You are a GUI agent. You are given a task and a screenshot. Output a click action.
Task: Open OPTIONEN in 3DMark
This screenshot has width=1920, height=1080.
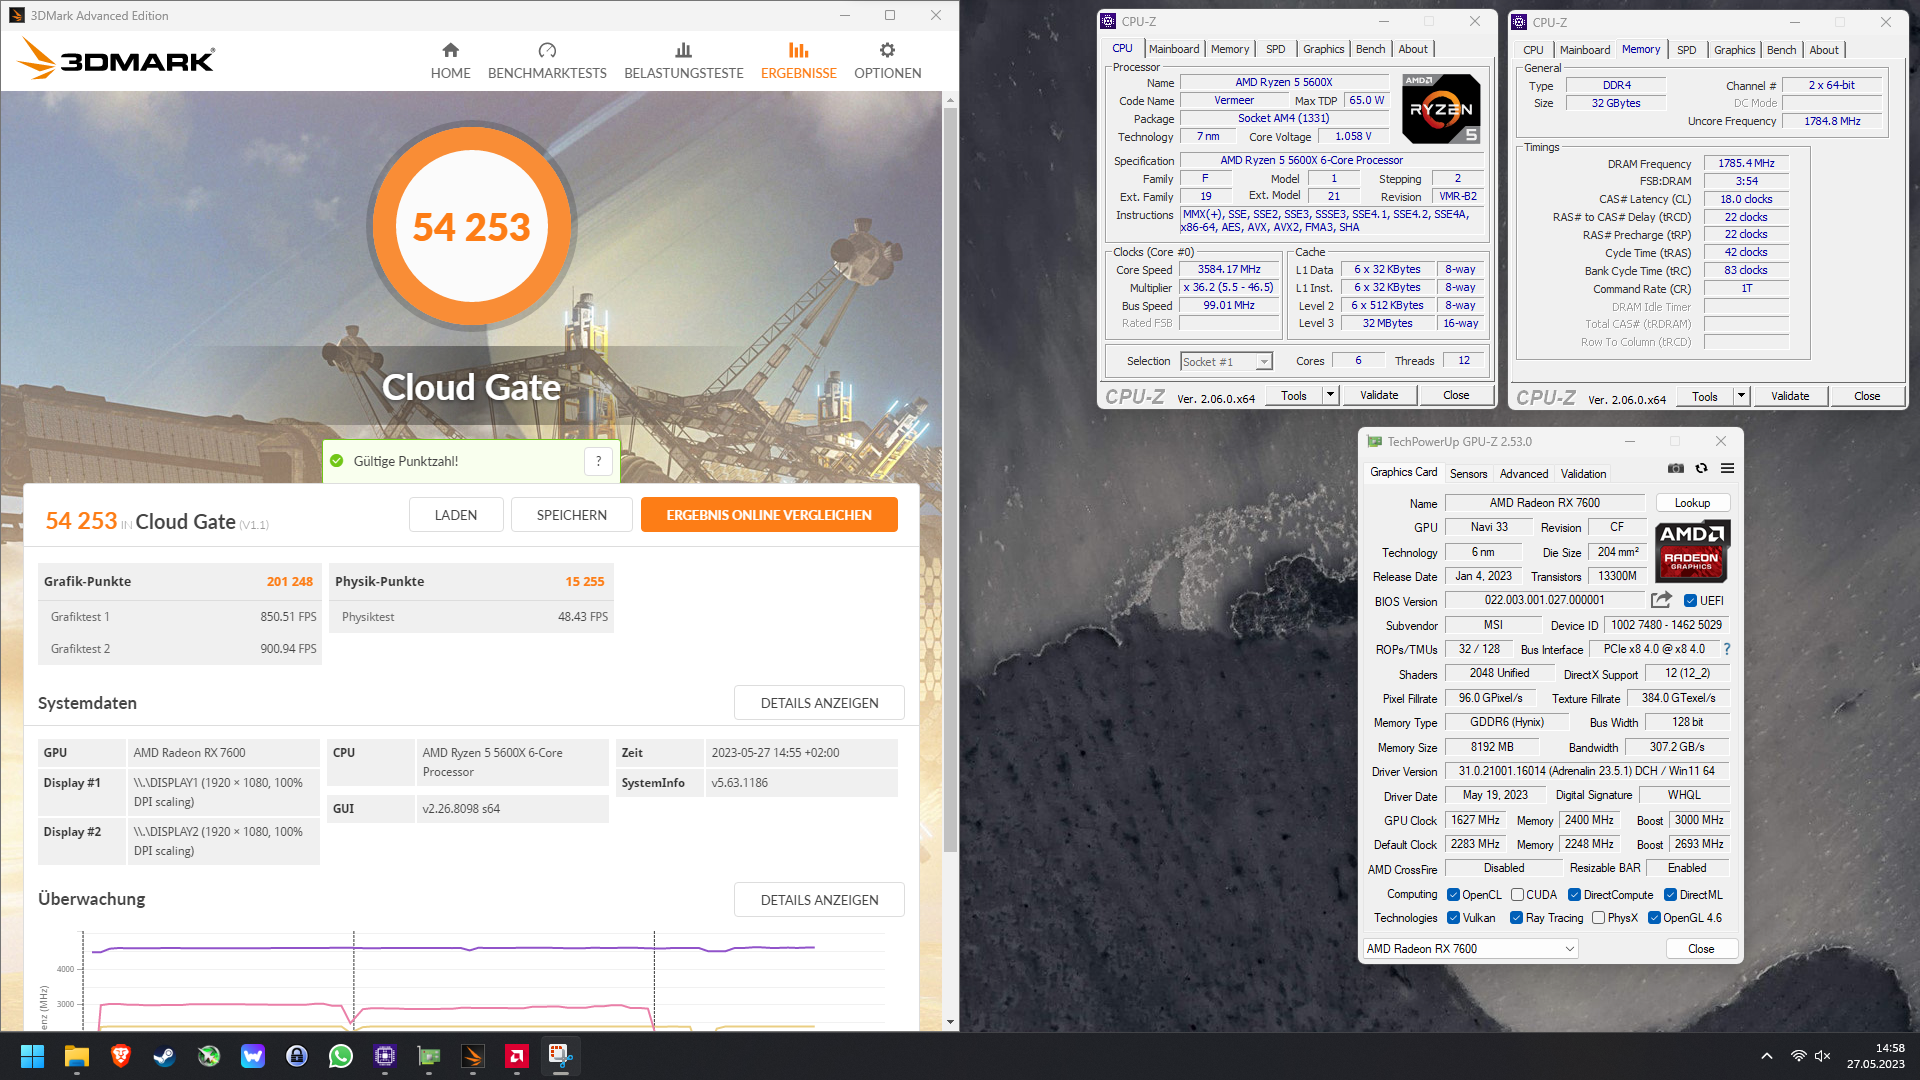887,61
